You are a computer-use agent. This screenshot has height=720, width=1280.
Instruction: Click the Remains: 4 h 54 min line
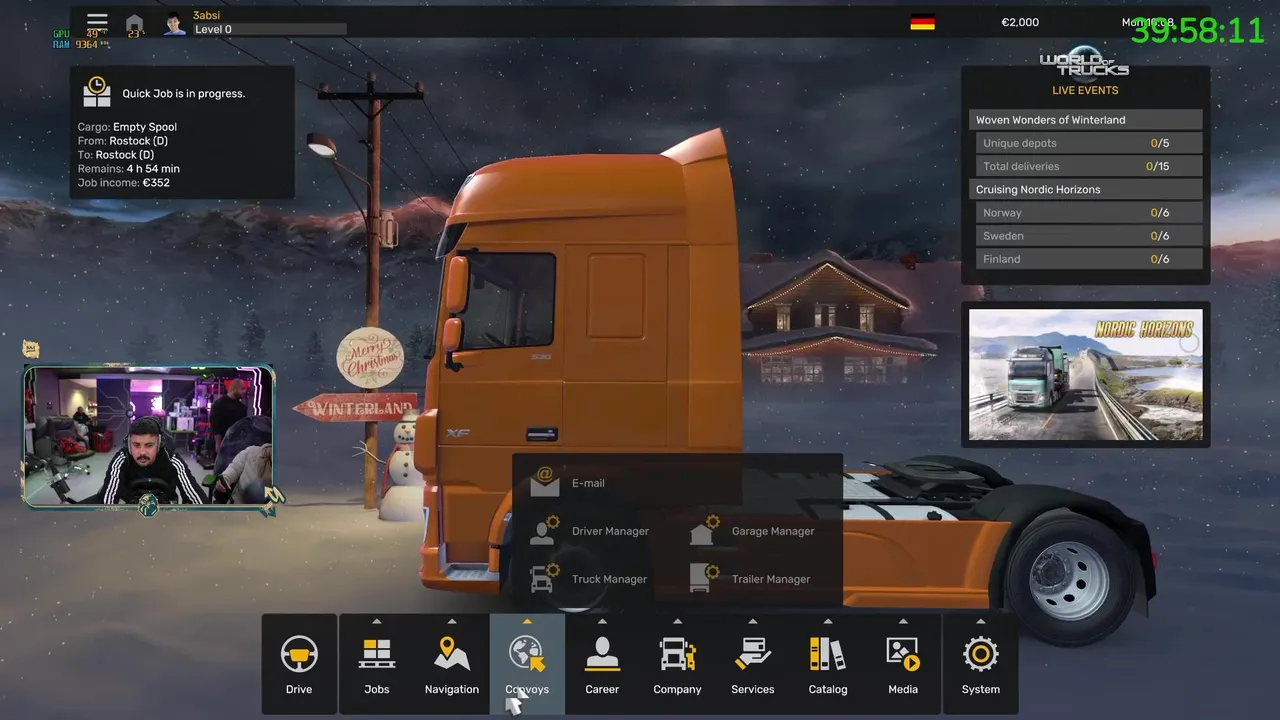129,169
